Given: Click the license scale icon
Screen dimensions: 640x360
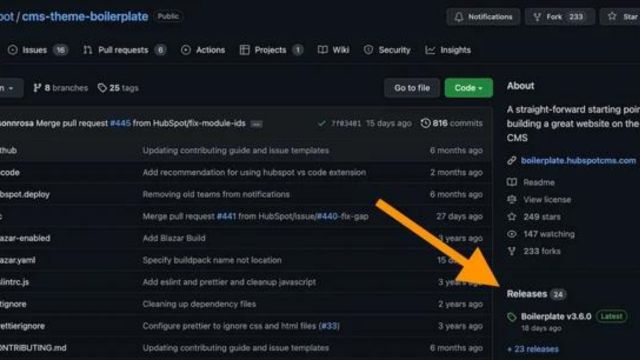Looking at the screenshot, I should point(511,199).
